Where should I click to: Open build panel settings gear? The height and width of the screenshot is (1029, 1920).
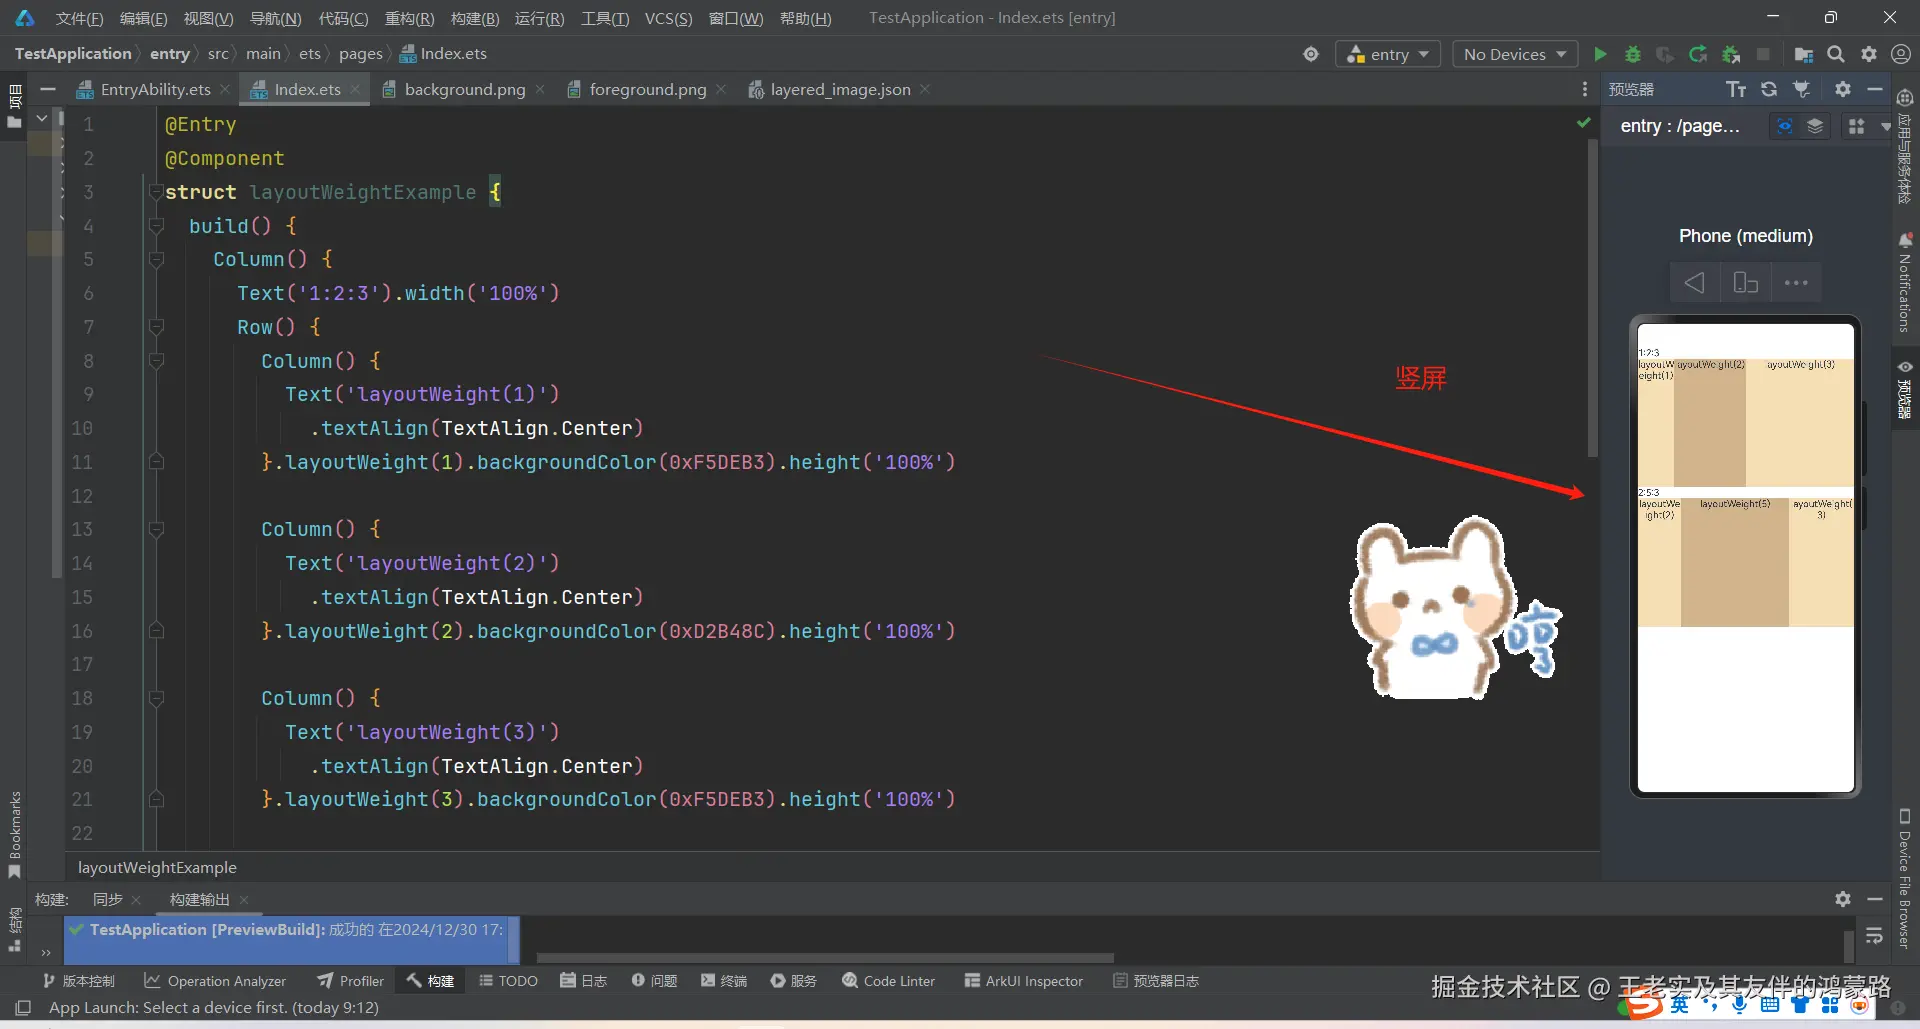1843,899
